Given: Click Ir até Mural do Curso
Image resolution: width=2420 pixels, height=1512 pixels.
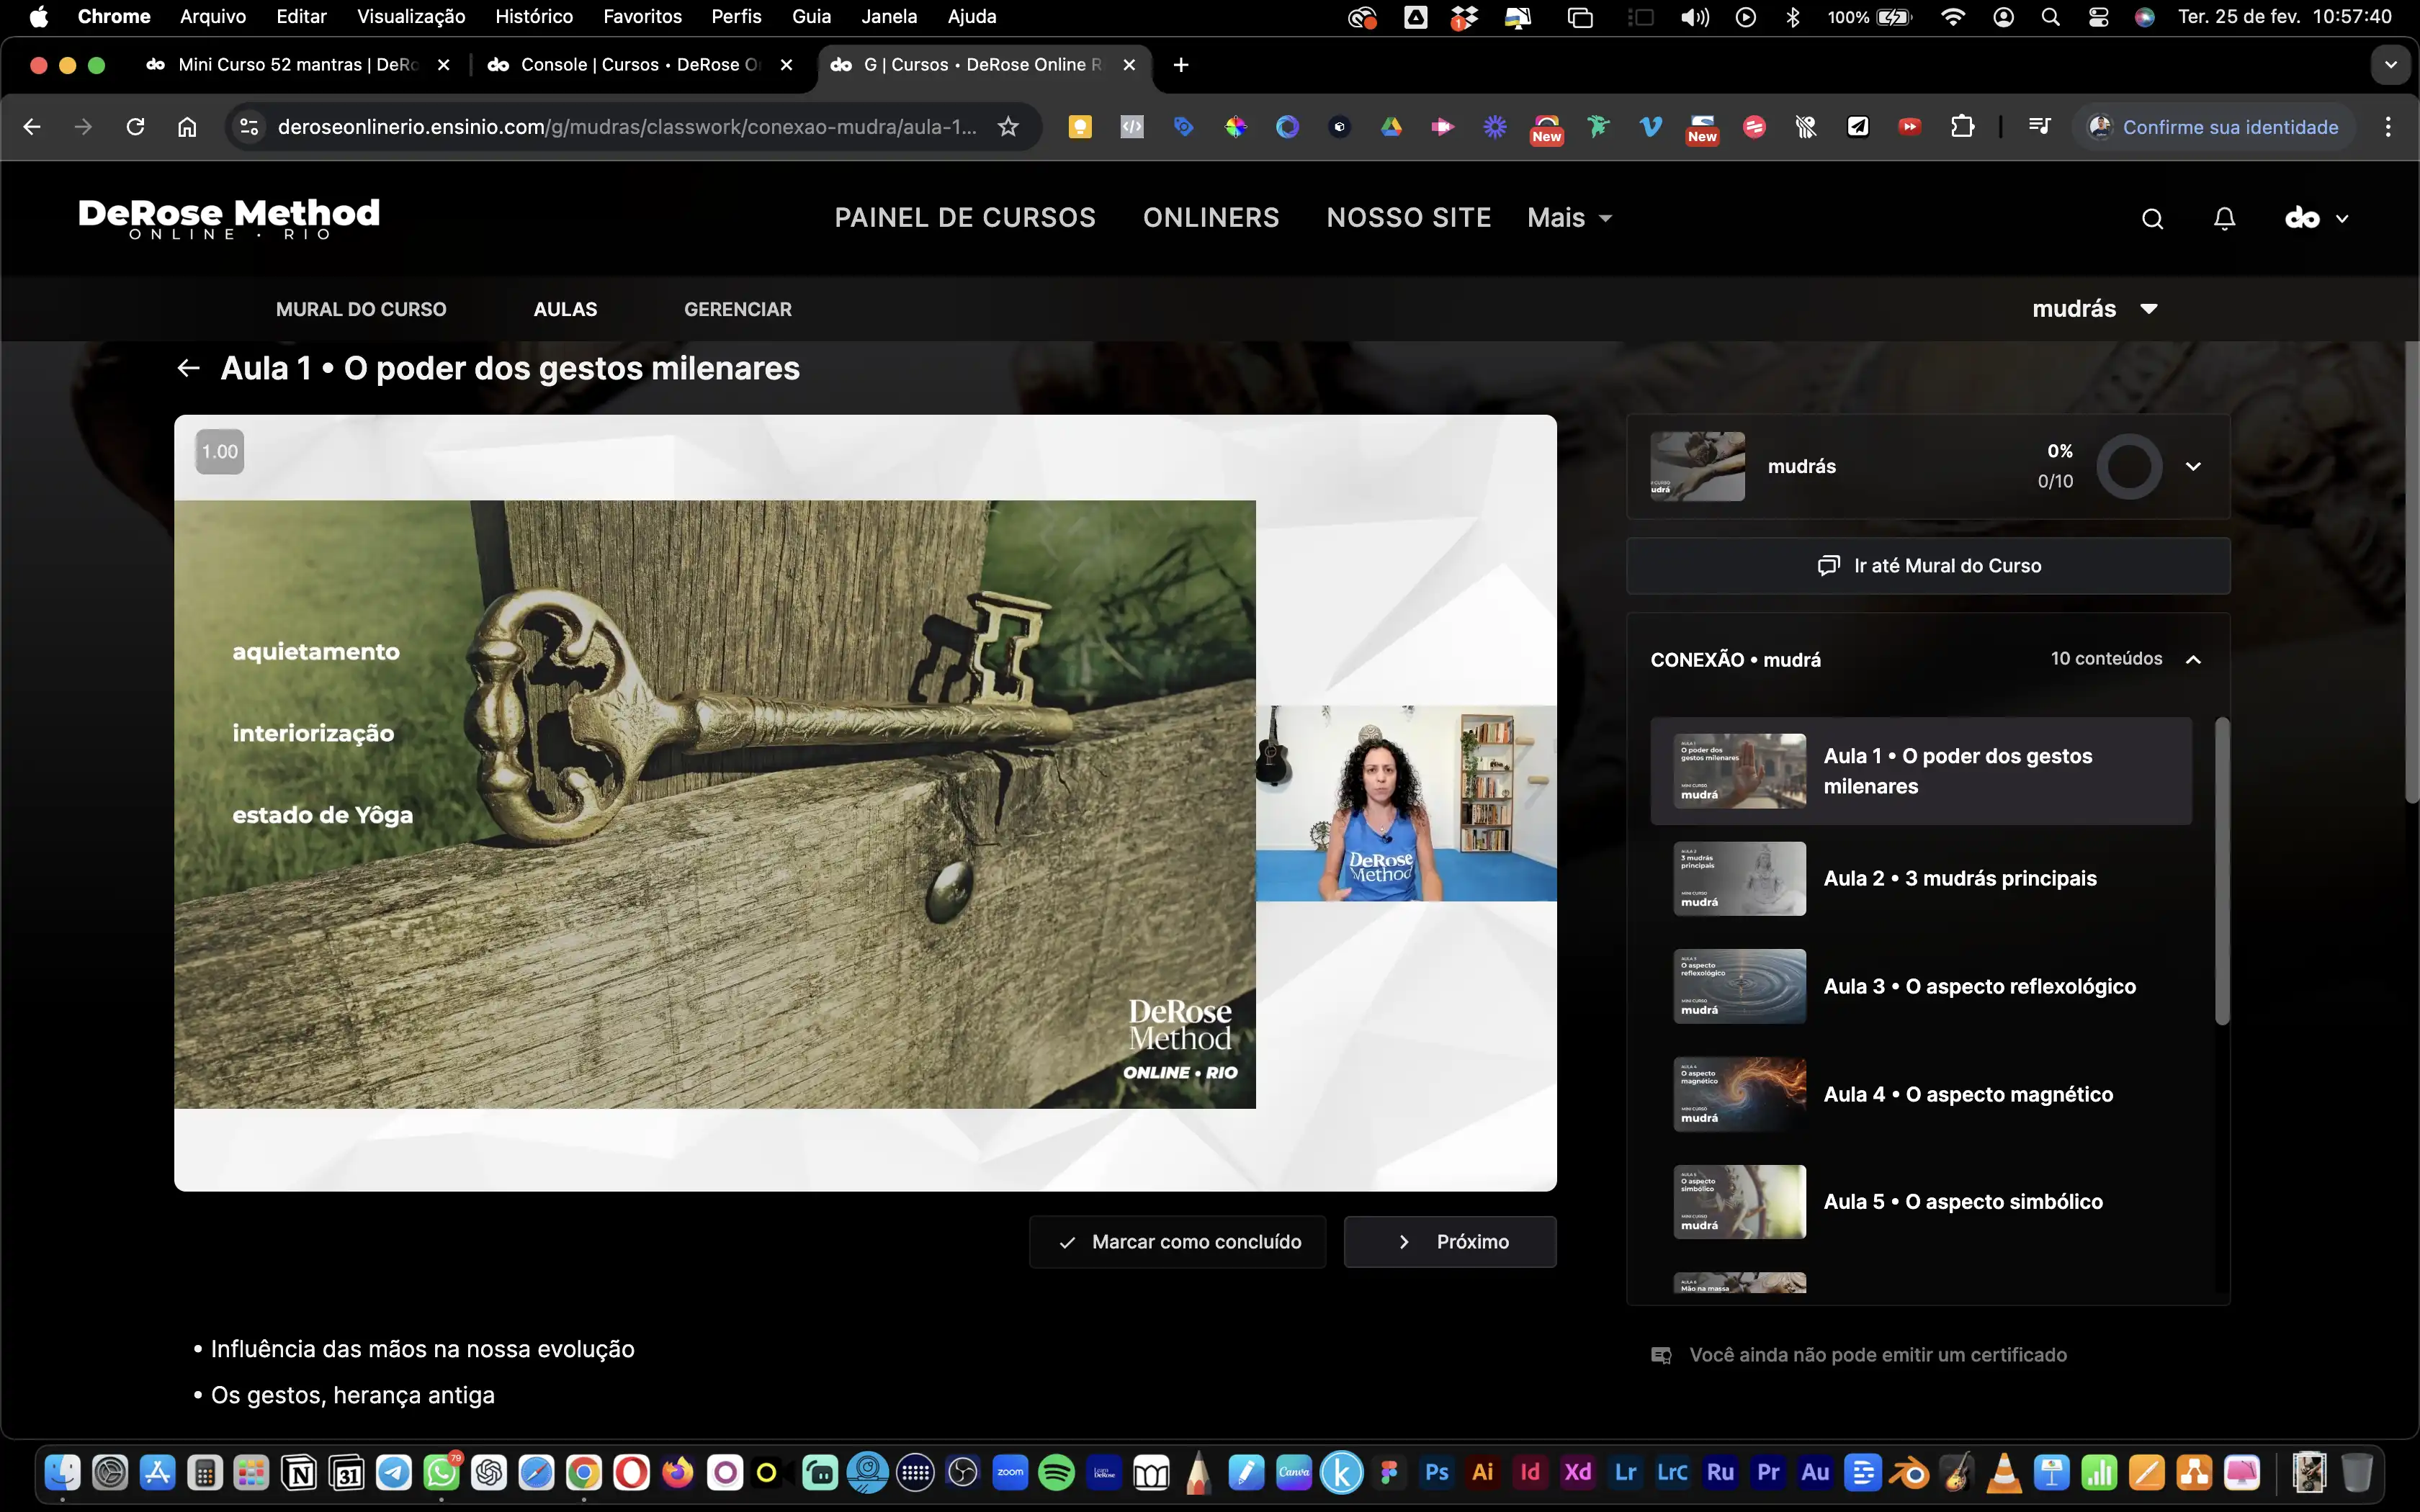Looking at the screenshot, I should [1928, 566].
